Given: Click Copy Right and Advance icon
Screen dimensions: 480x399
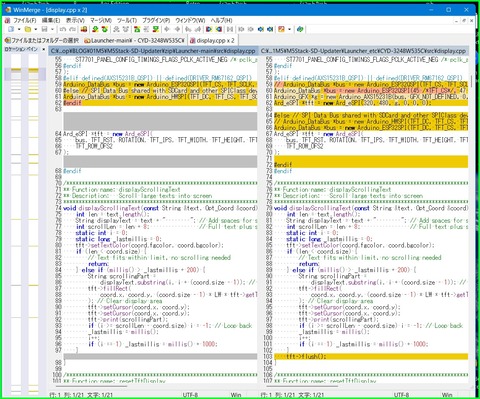Looking at the screenshot, I should tap(189, 29).
